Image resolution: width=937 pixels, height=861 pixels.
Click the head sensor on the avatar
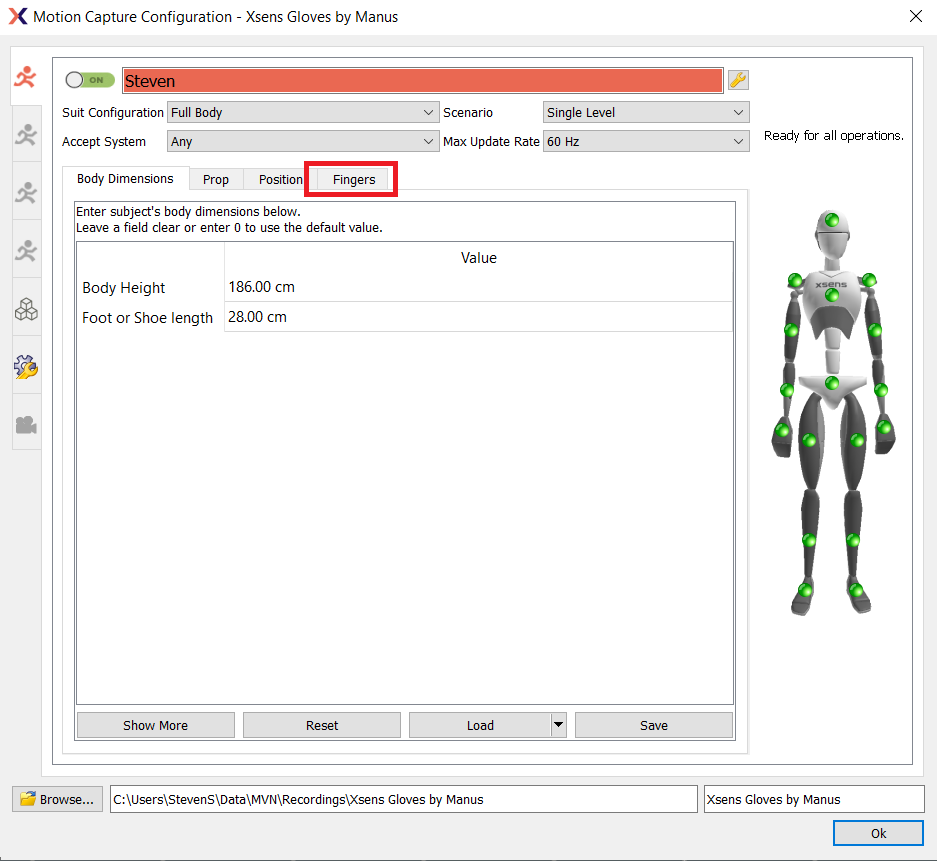coord(831,220)
